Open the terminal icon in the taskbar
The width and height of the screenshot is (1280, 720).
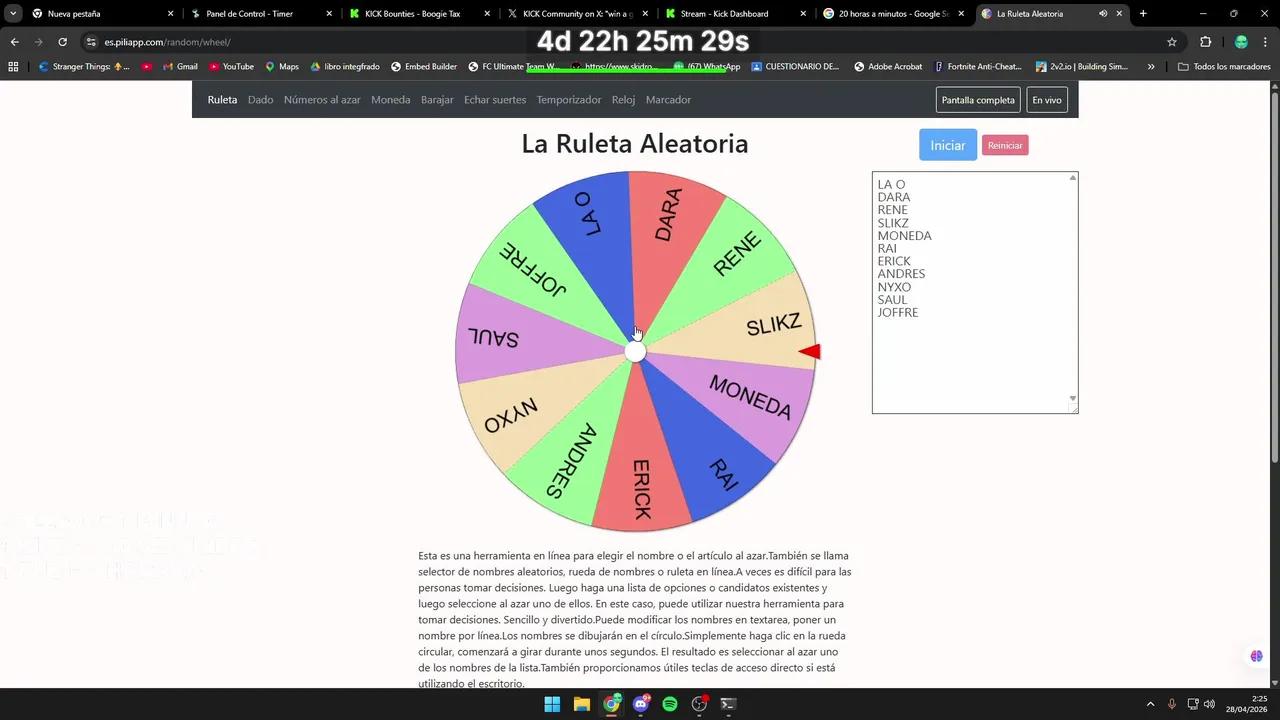pos(729,704)
